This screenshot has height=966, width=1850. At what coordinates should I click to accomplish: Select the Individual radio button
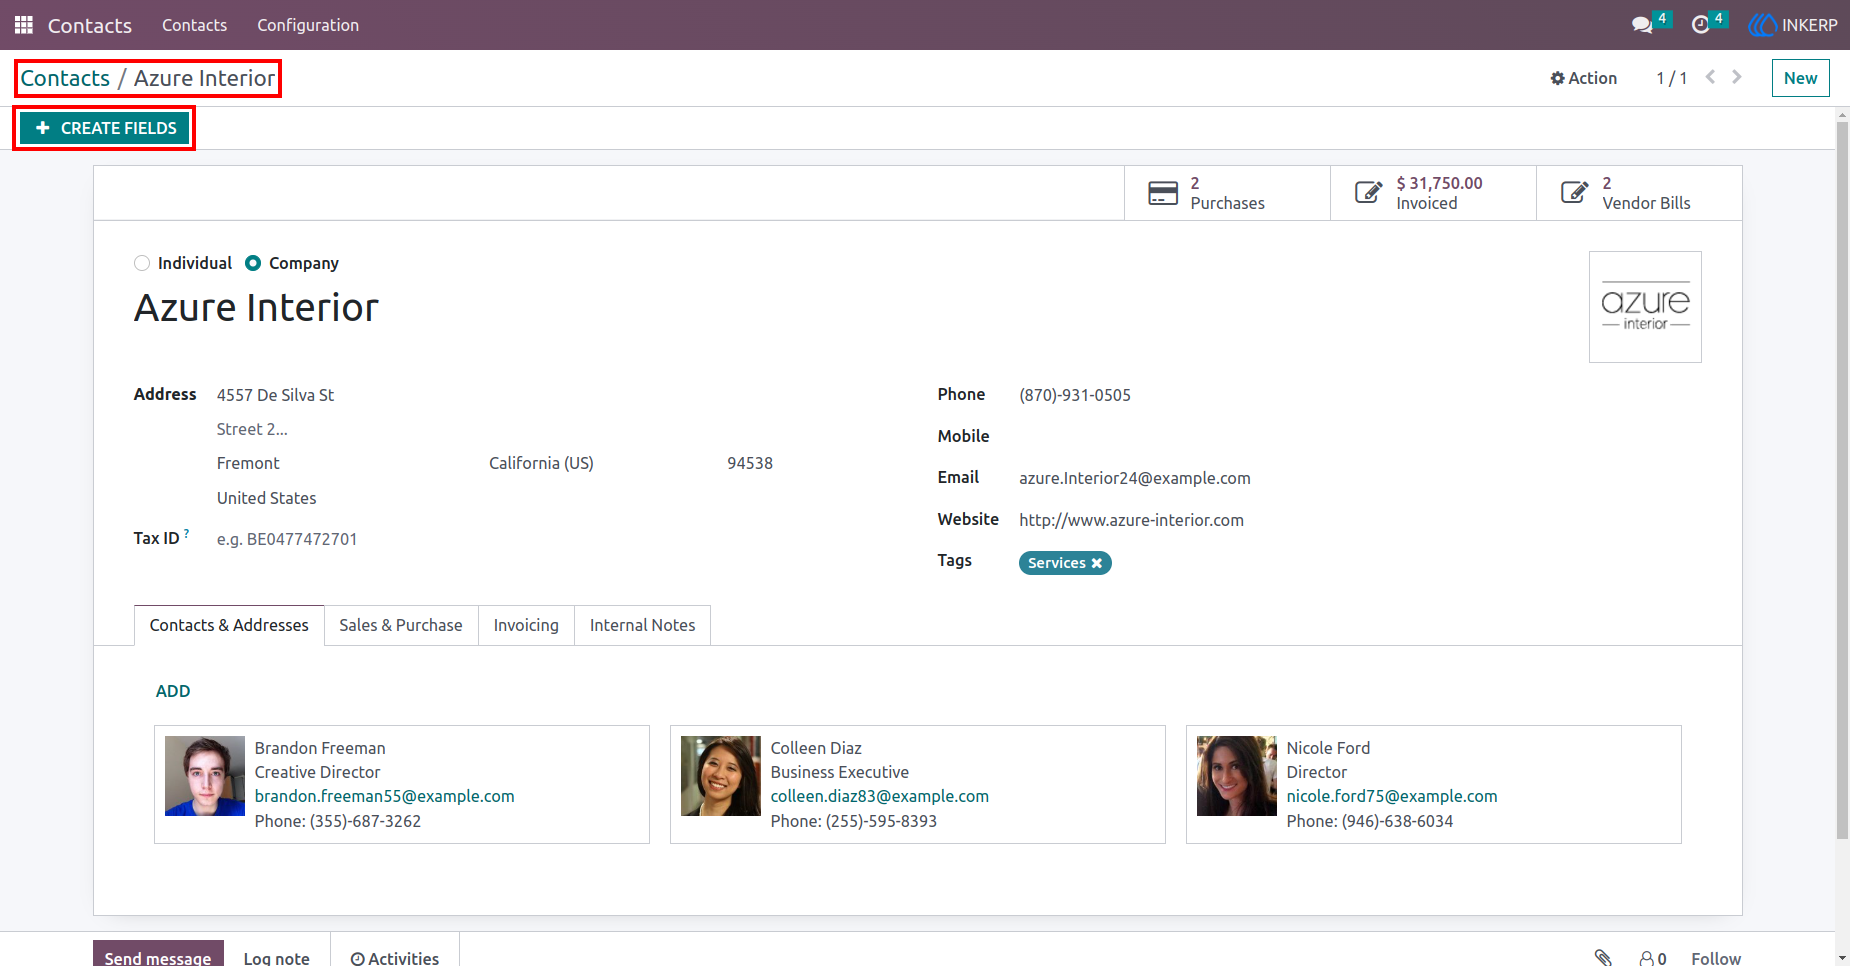[x=142, y=263]
